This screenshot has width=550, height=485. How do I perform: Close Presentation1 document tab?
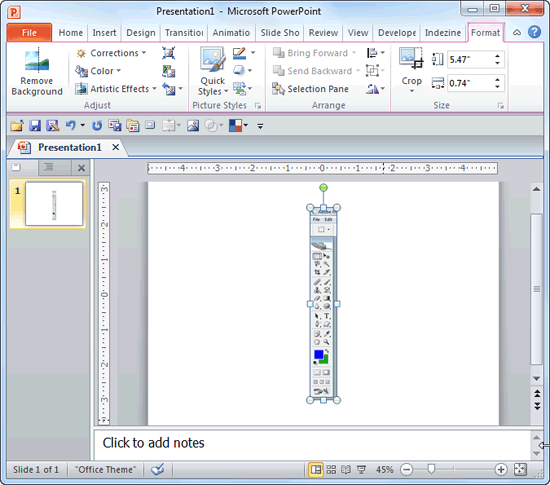pyautogui.click(x=115, y=148)
